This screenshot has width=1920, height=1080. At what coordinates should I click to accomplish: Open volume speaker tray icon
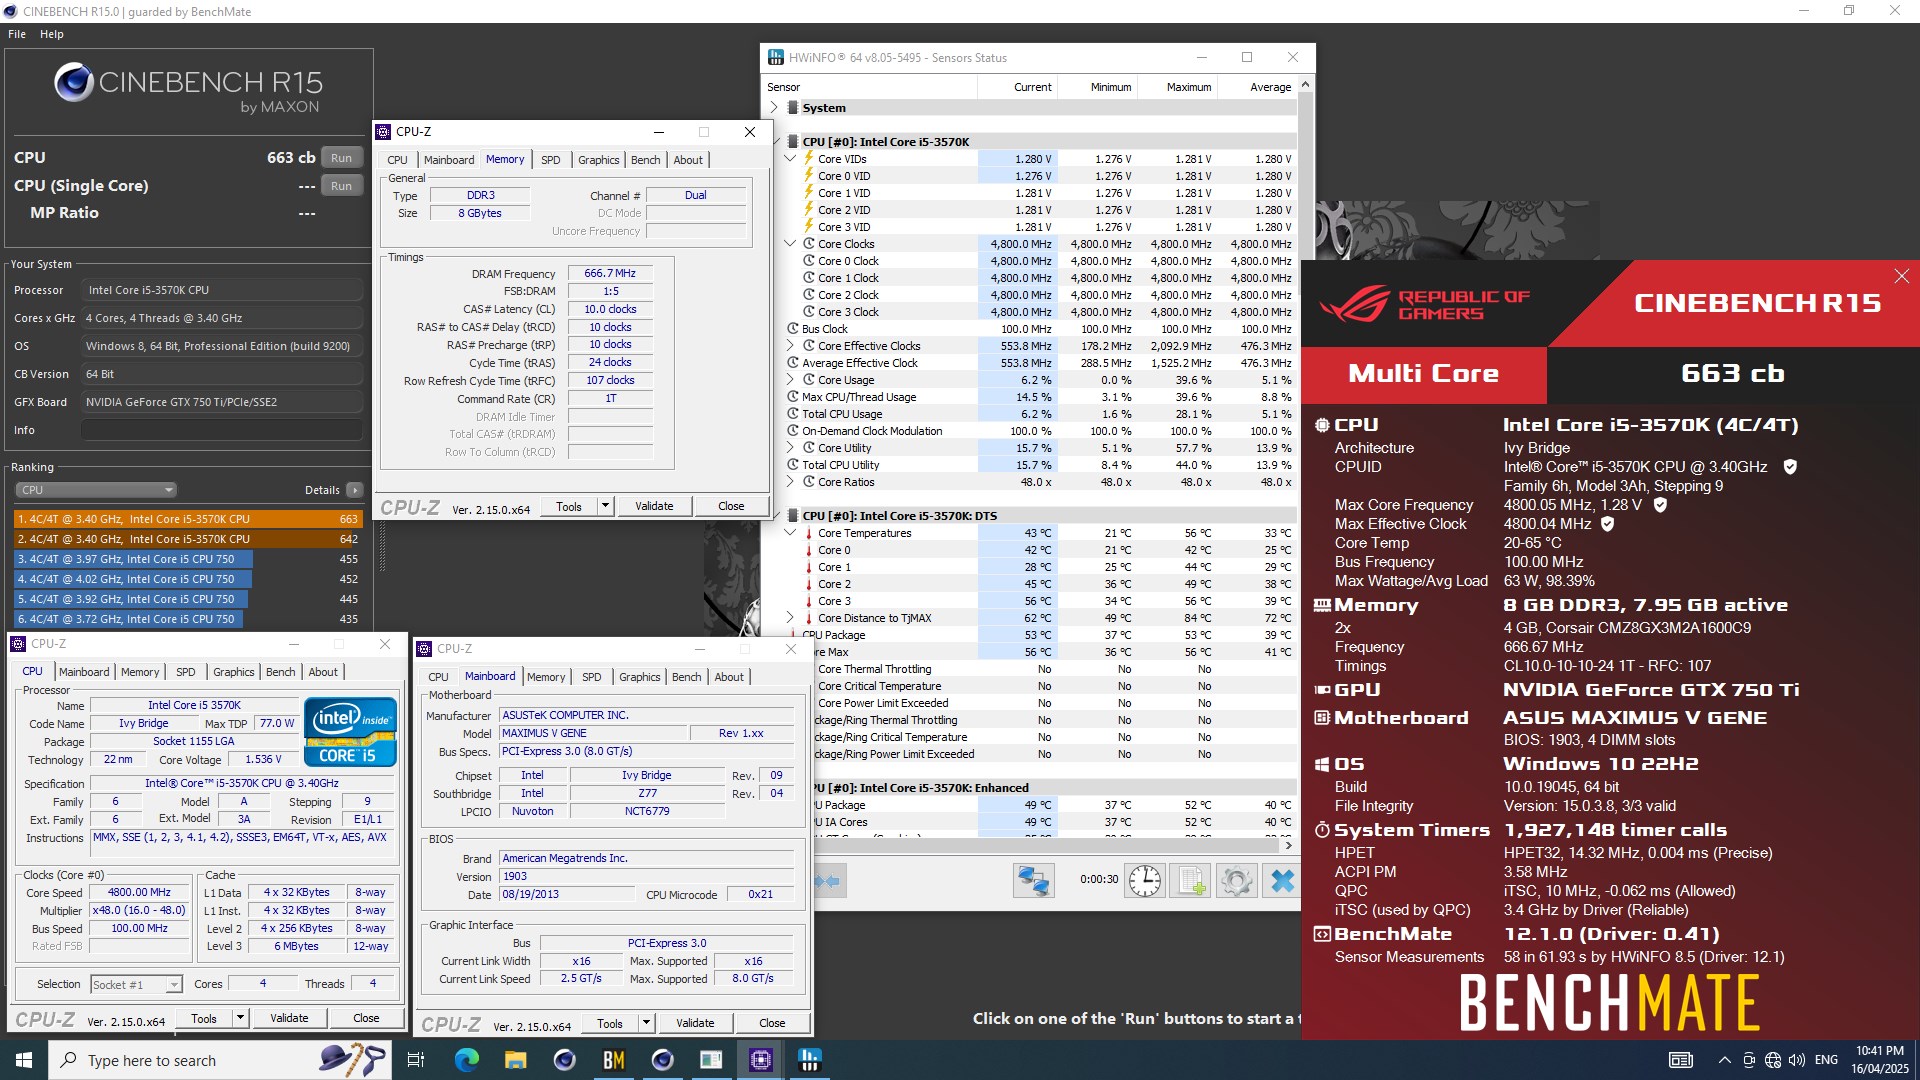[x=1797, y=1060]
